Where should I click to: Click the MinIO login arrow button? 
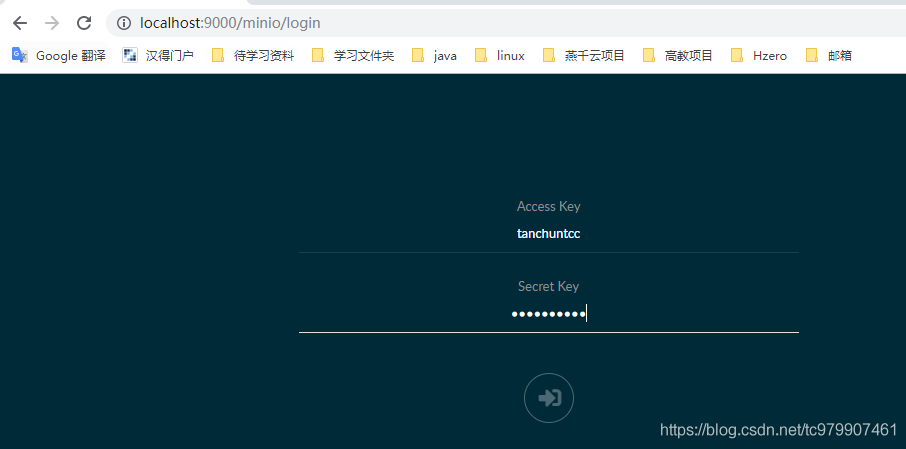549,398
